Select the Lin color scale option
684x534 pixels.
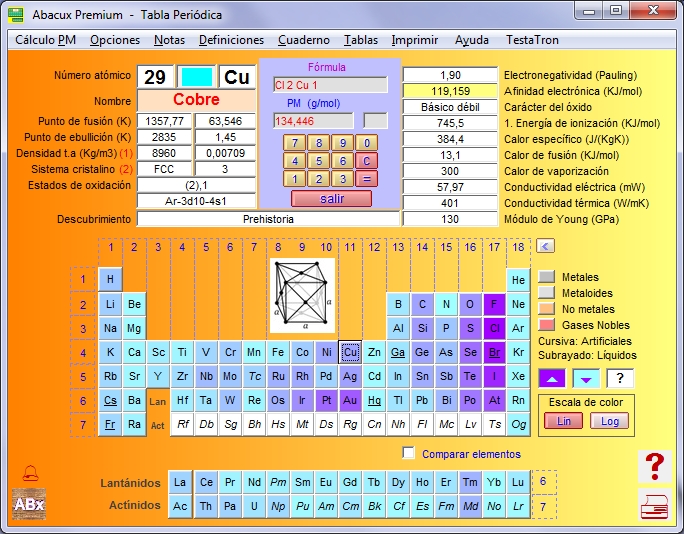(x=564, y=421)
